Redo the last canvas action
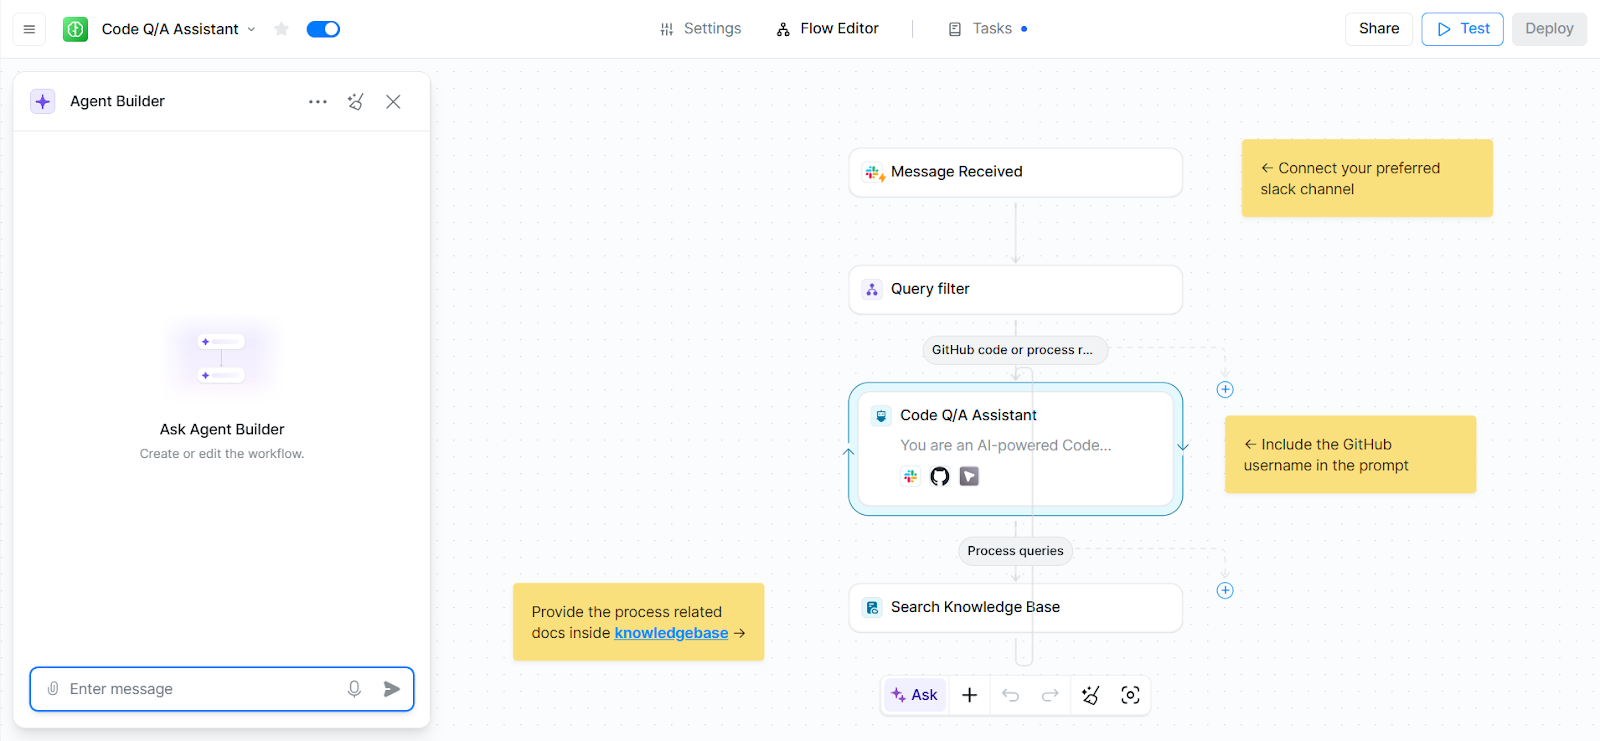The height and width of the screenshot is (741, 1600). (x=1050, y=695)
